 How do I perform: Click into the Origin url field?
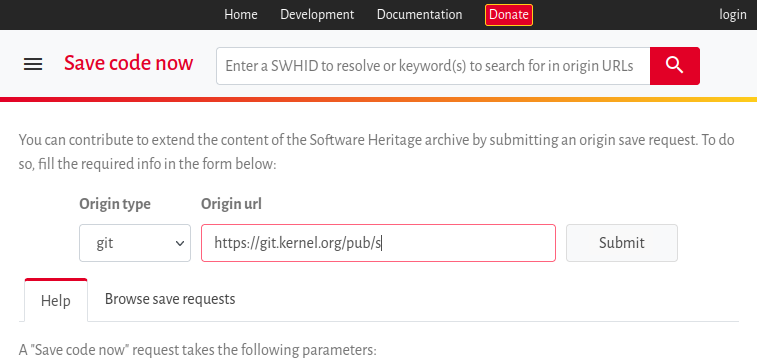click(378, 243)
